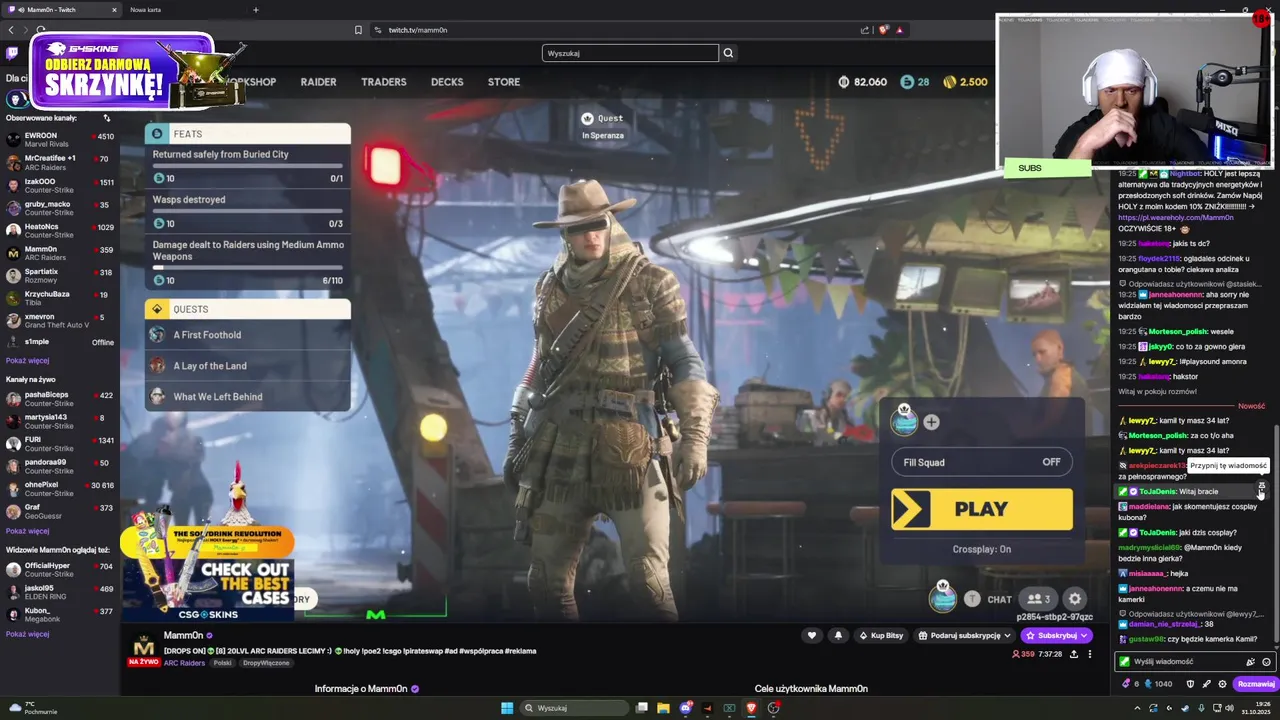The height and width of the screenshot is (720, 1280).
Task: Click the DropyWłączone stream tag
Action: (x=266, y=663)
